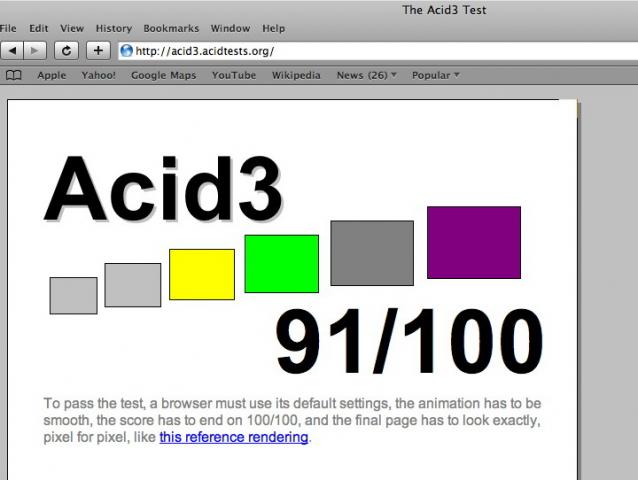Reload the page with the refresh button
This screenshot has width=638, height=480.
(66, 51)
